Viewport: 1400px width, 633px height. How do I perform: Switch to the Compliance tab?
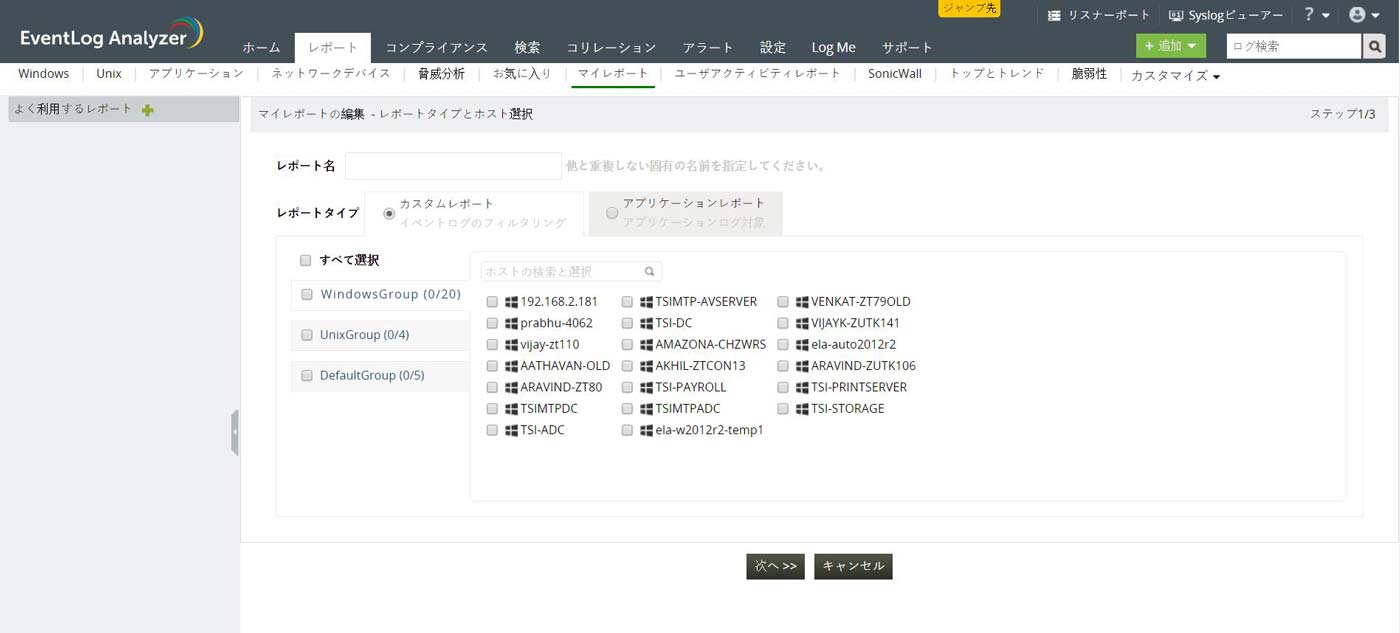click(x=436, y=48)
